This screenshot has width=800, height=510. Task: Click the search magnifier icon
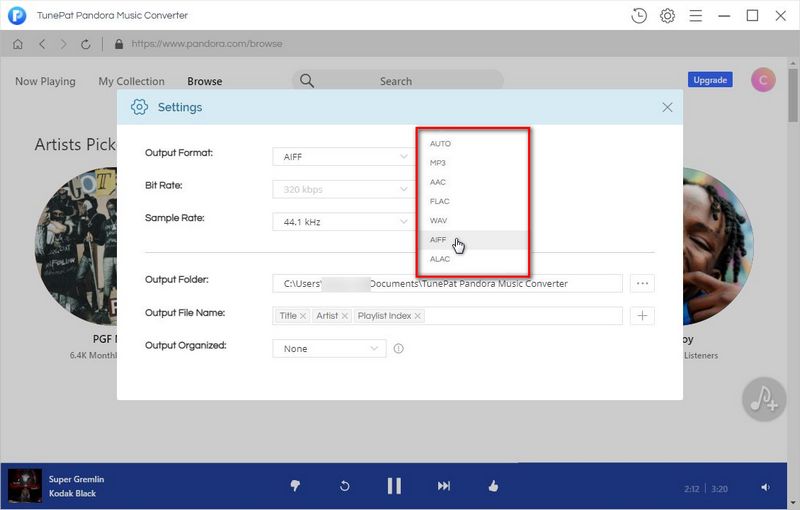pyautogui.click(x=307, y=81)
